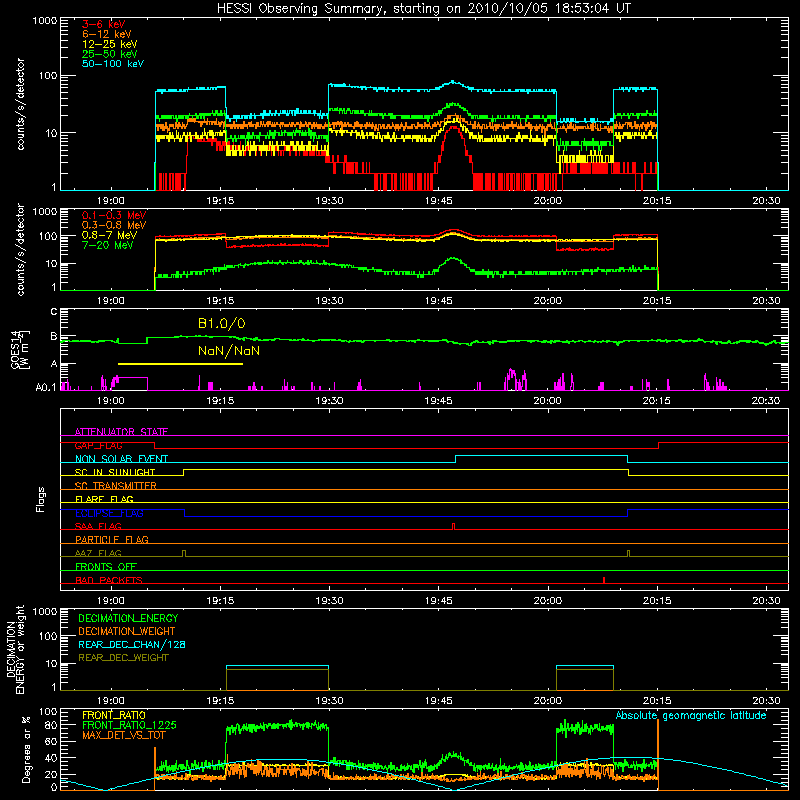Click the HESSI Observing Summary title text
800x800 pixels.
tap(423, 9)
